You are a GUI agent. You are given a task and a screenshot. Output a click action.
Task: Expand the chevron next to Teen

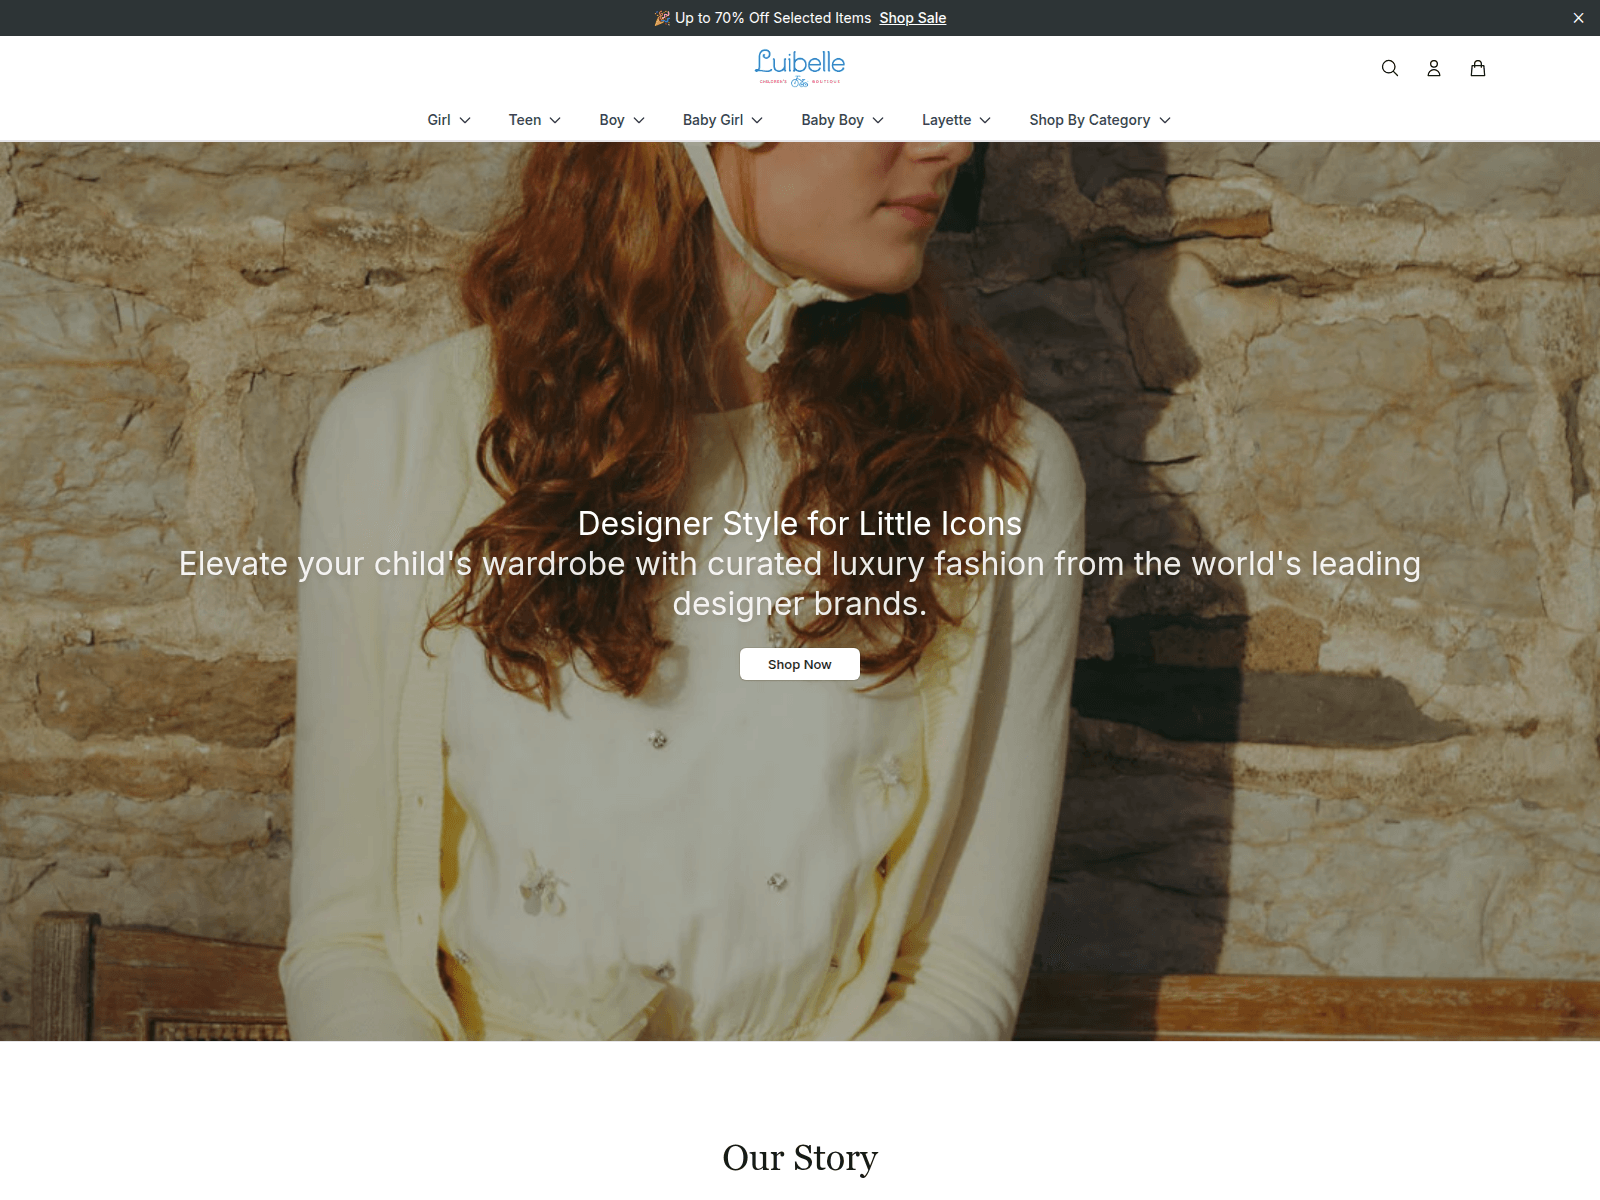coord(555,120)
